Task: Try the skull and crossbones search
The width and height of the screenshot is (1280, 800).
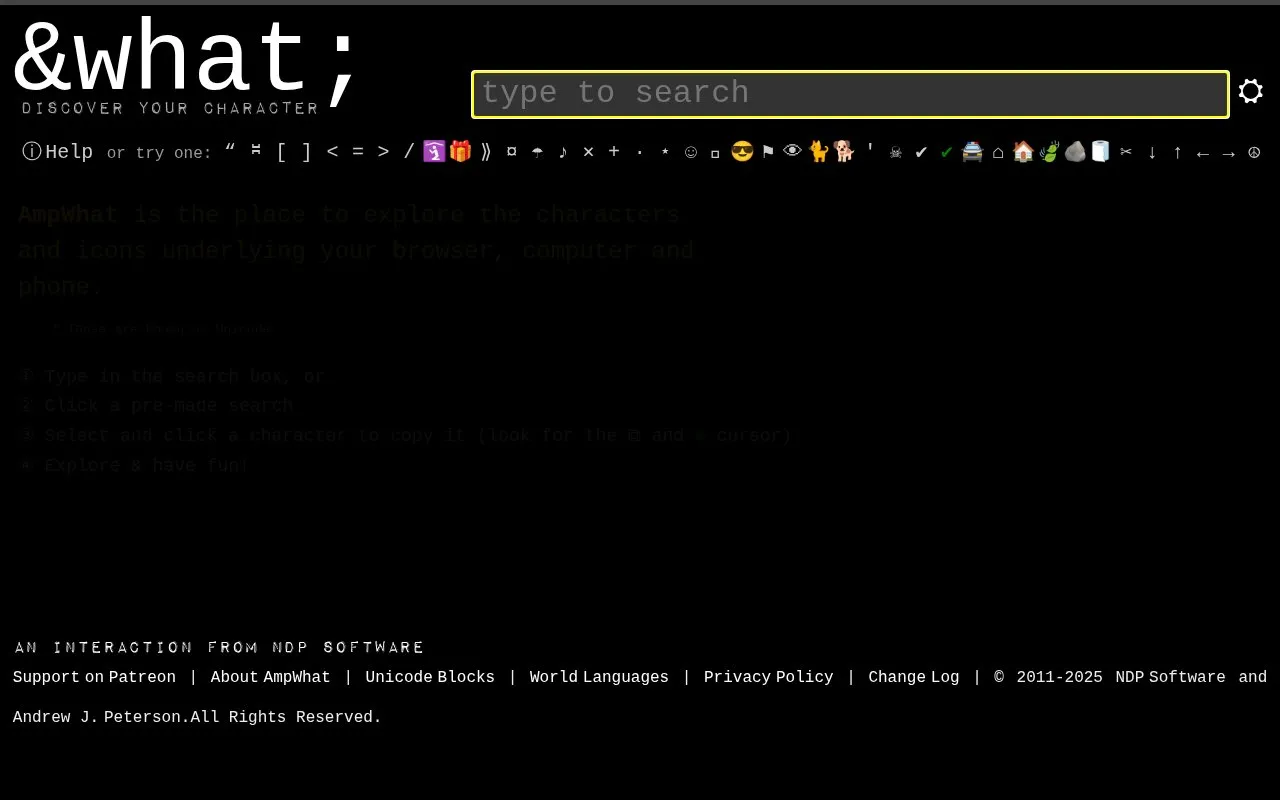Action: click(896, 152)
